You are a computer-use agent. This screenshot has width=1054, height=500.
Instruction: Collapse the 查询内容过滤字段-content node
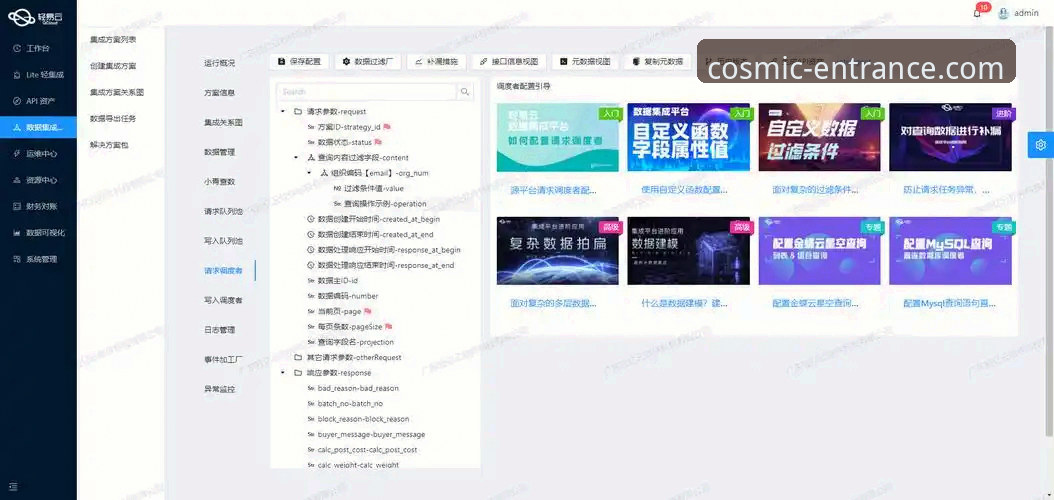[x=296, y=157]
